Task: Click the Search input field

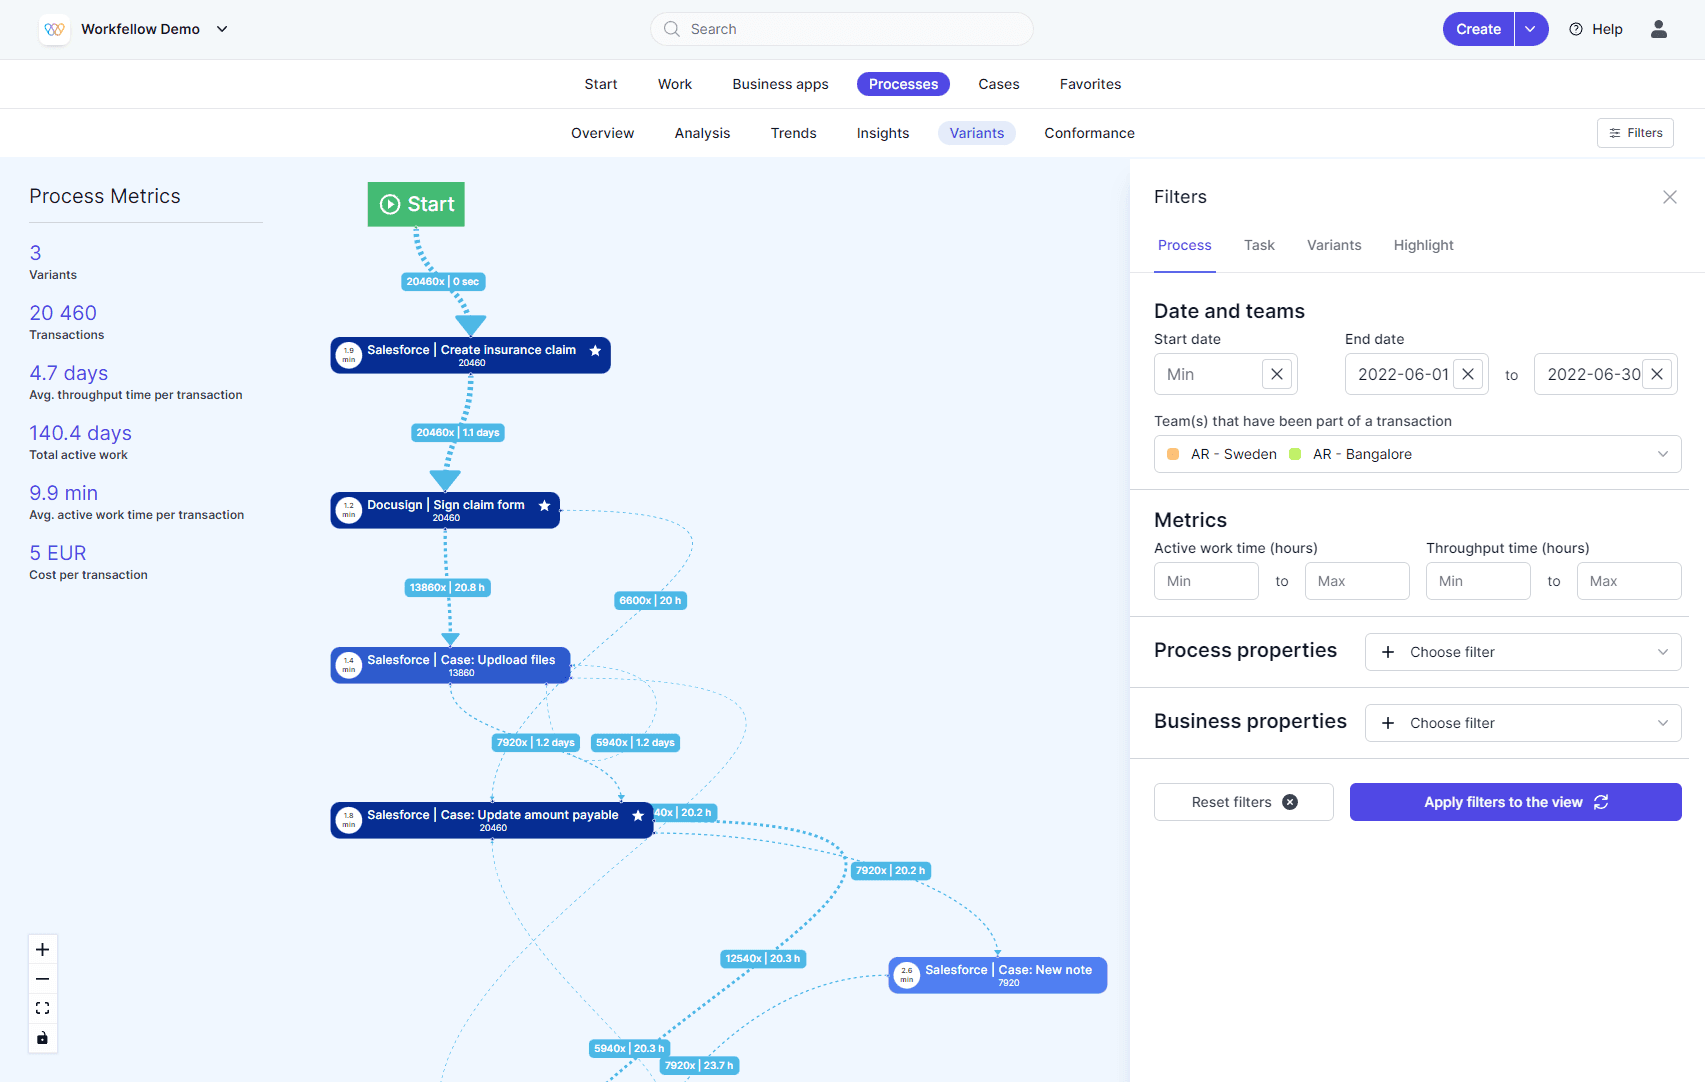Action: point(841,29)
